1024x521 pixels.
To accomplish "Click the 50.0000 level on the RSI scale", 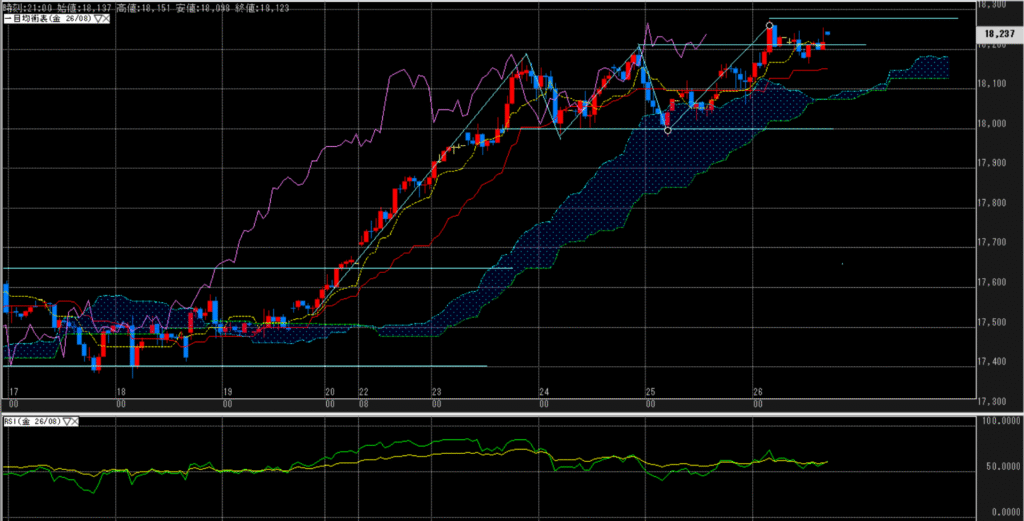I will [996, 467].
